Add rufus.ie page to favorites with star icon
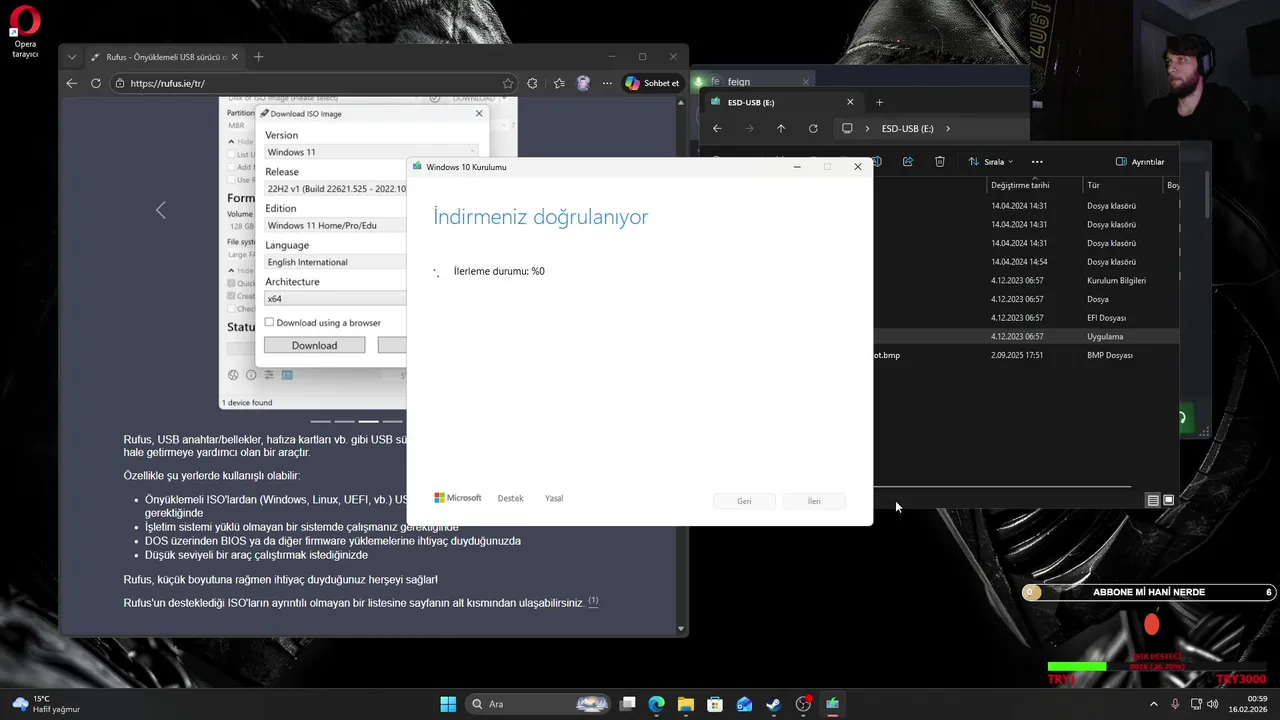 508,83
